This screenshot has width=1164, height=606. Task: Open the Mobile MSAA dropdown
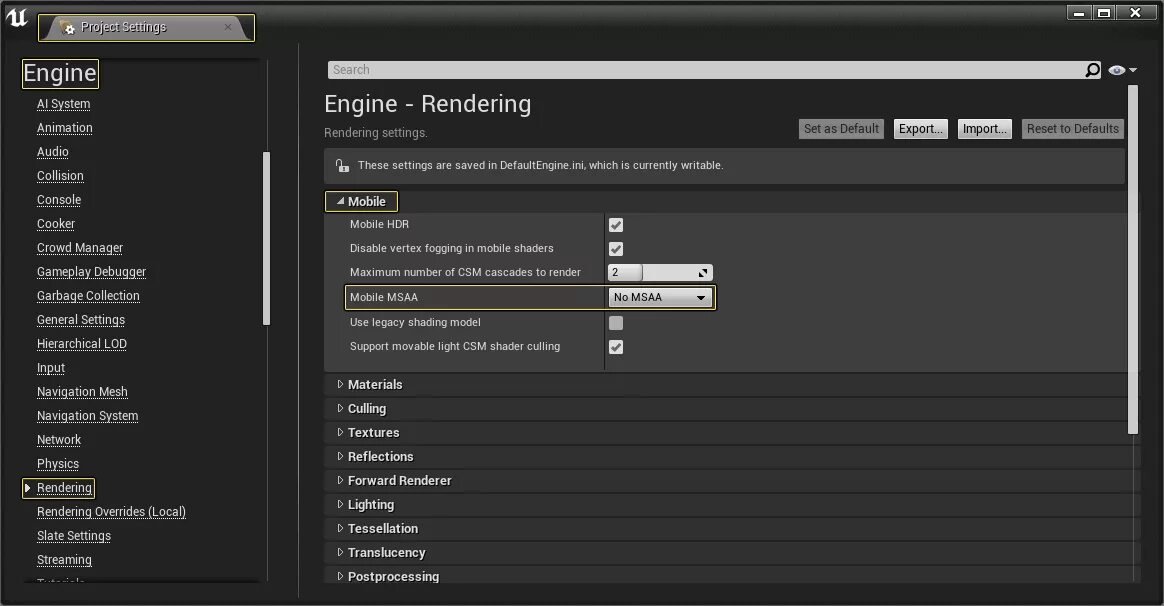pos(660,297)
